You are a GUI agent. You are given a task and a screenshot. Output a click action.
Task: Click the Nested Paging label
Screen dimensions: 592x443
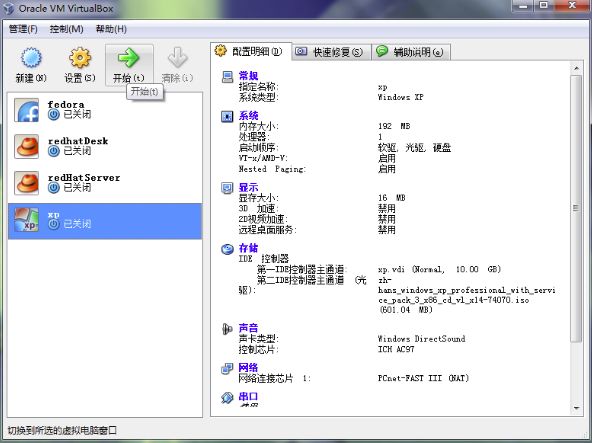pyautogui.click(x=272, y=169)
